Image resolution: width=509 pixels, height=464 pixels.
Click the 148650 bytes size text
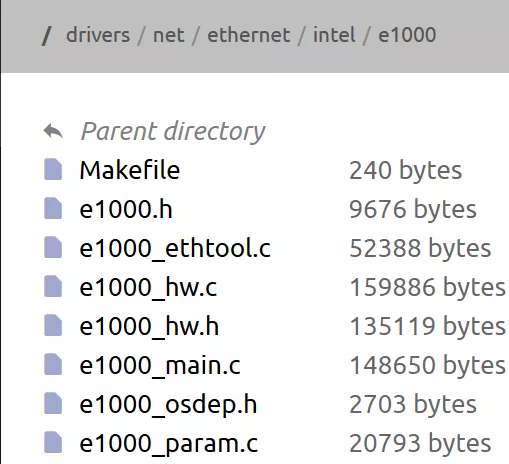pyautogui.click(x=428, y=365)
